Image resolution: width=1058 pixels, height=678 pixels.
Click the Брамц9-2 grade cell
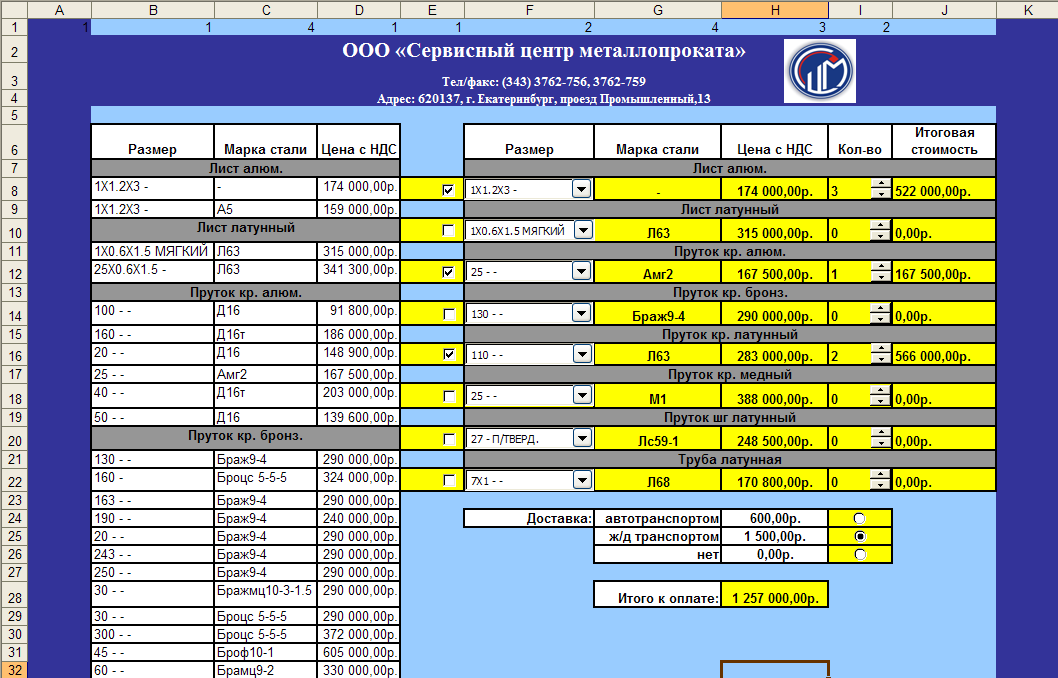click(265, 670)
